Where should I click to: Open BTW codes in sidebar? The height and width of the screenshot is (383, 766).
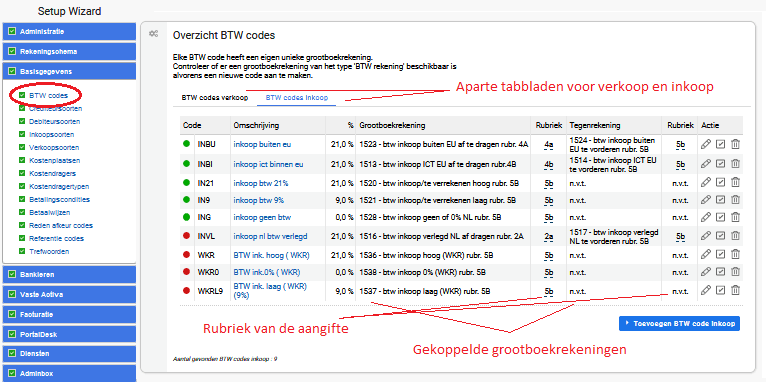[x=48, y=95]
